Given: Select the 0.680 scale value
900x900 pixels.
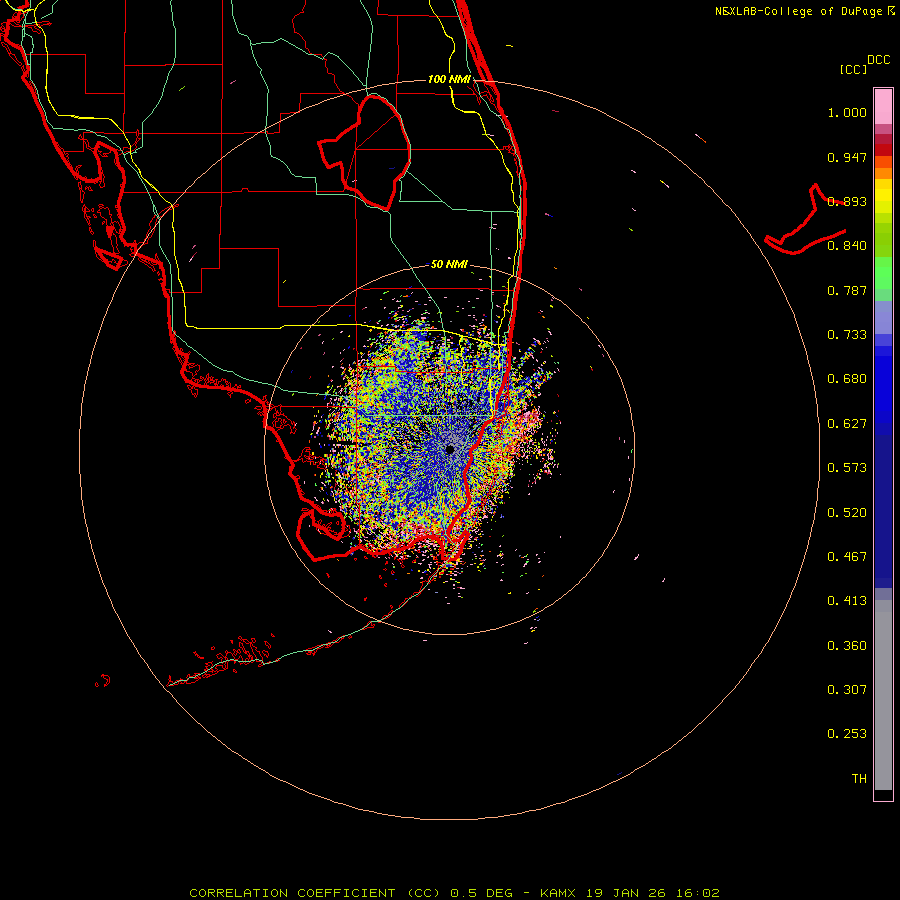Looking at the screenshot, I should pyautogui.click(x=847, y=379).
